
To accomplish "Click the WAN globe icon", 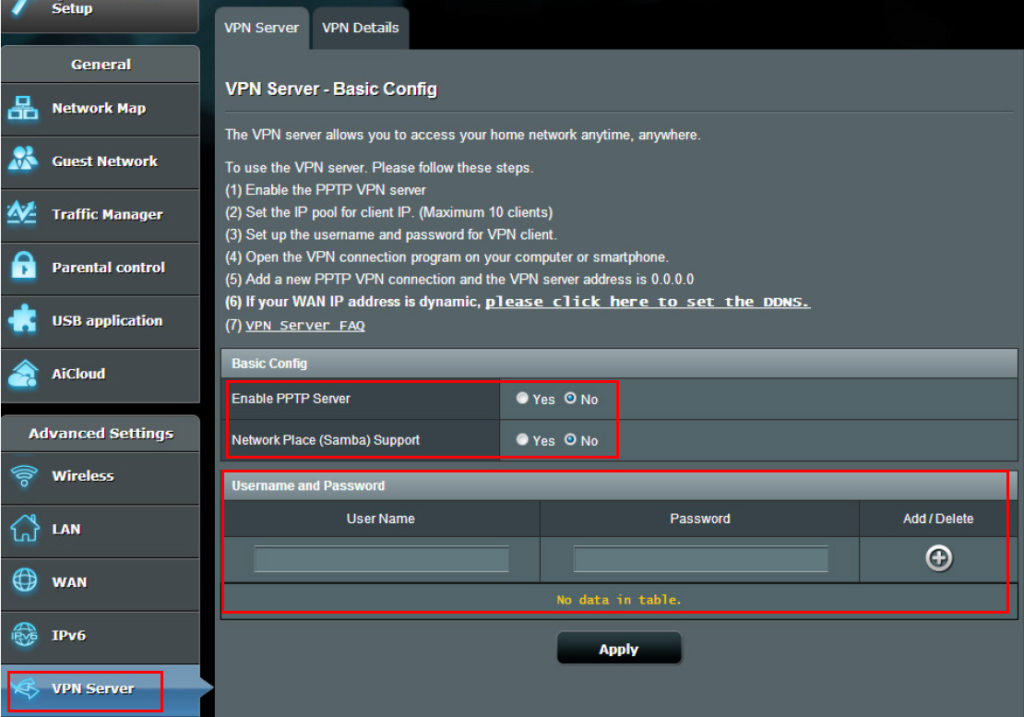I will (25, 580).
